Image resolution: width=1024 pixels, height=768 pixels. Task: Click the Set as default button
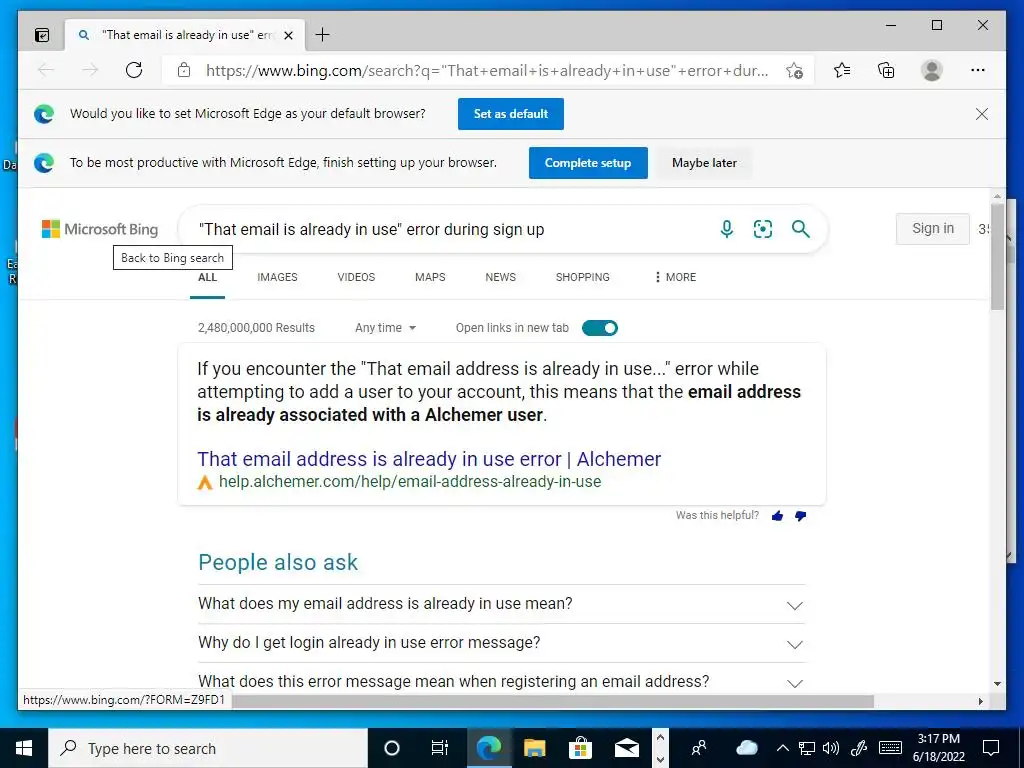(511, 114)
